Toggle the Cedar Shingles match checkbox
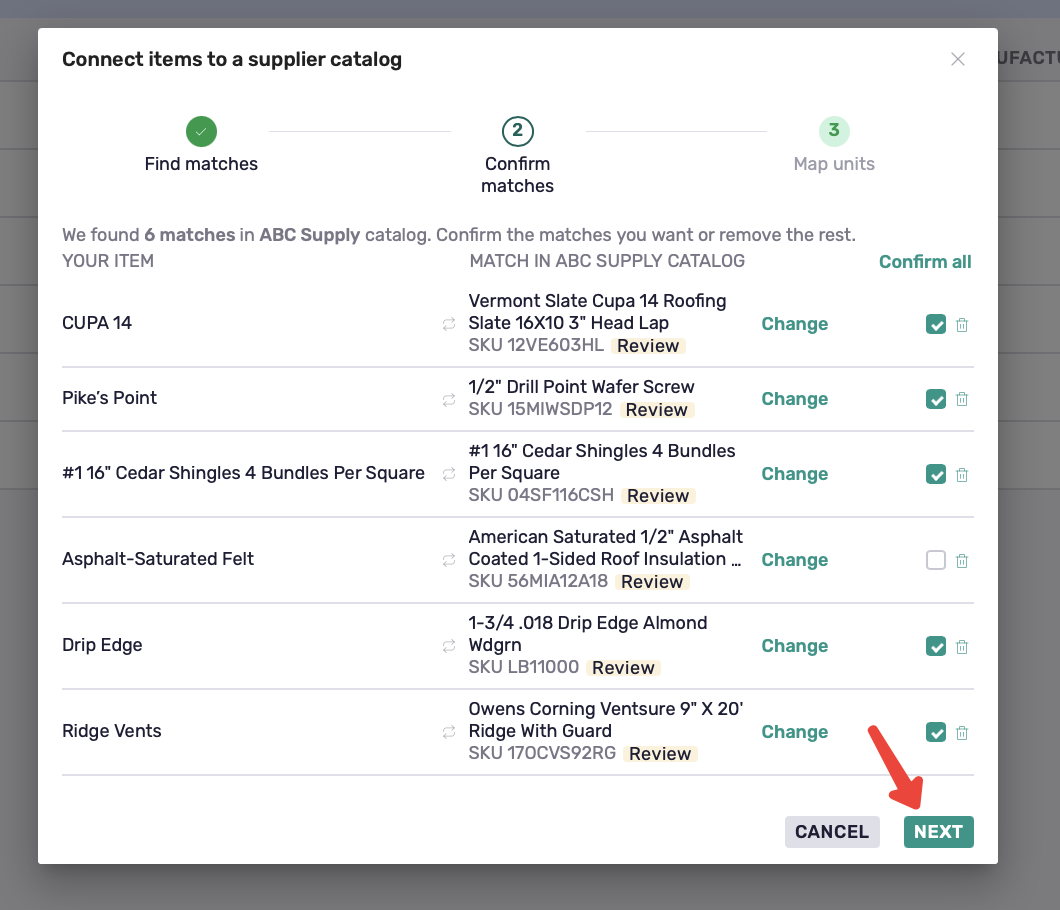The width and height of the screenshot is (1060, 910). (936, 475)
